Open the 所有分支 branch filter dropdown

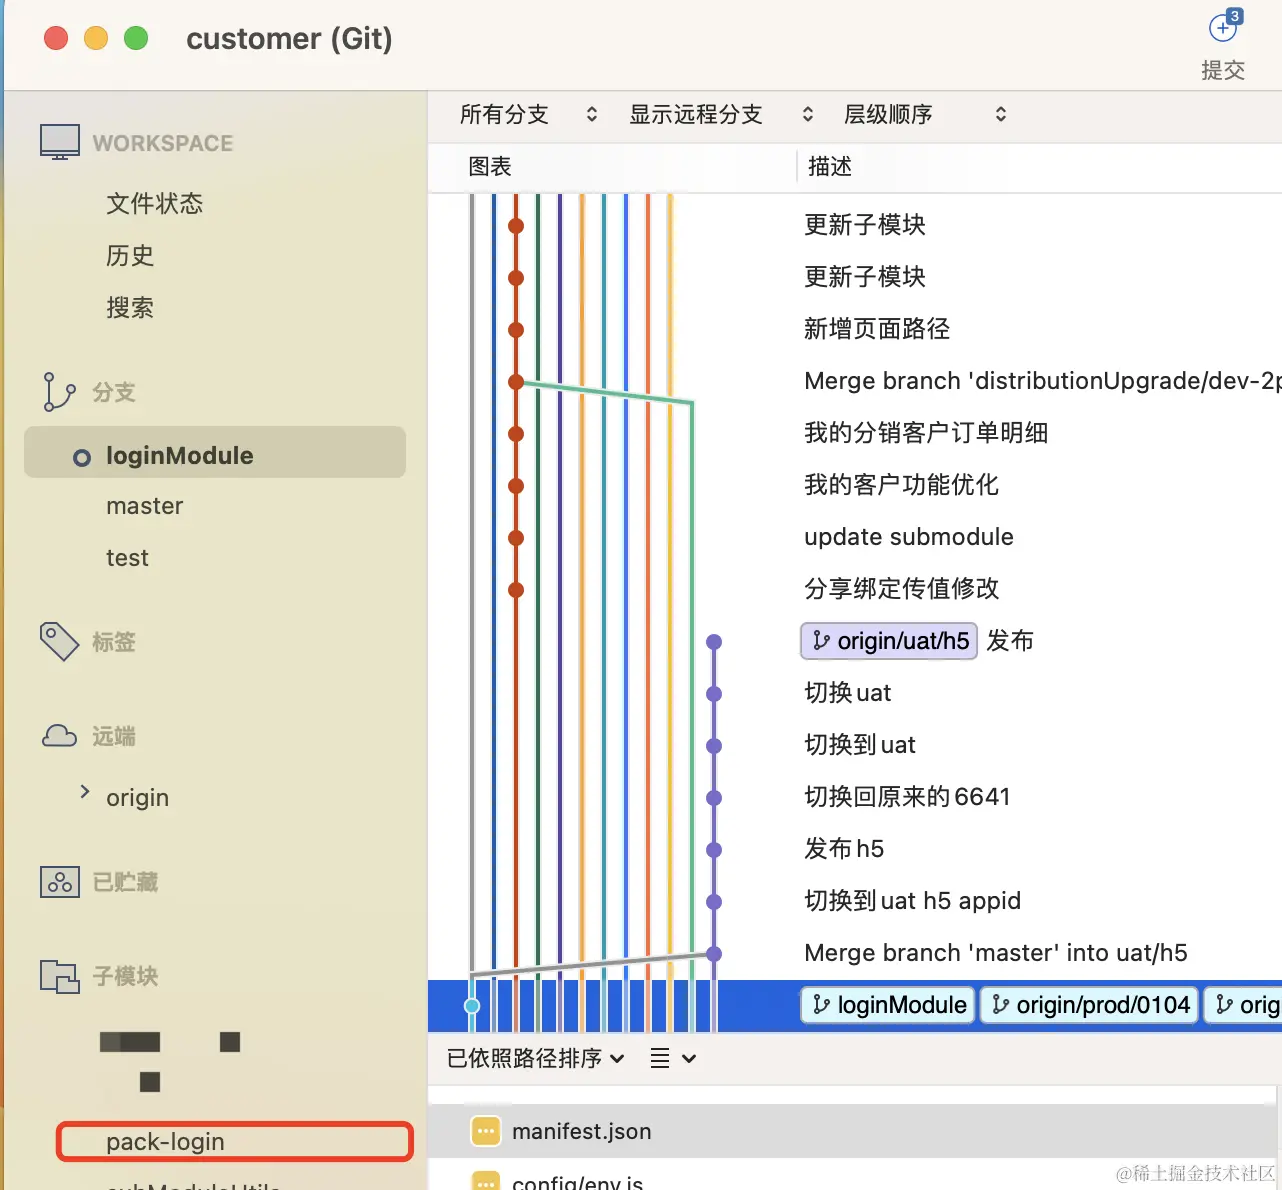(528, 115)
